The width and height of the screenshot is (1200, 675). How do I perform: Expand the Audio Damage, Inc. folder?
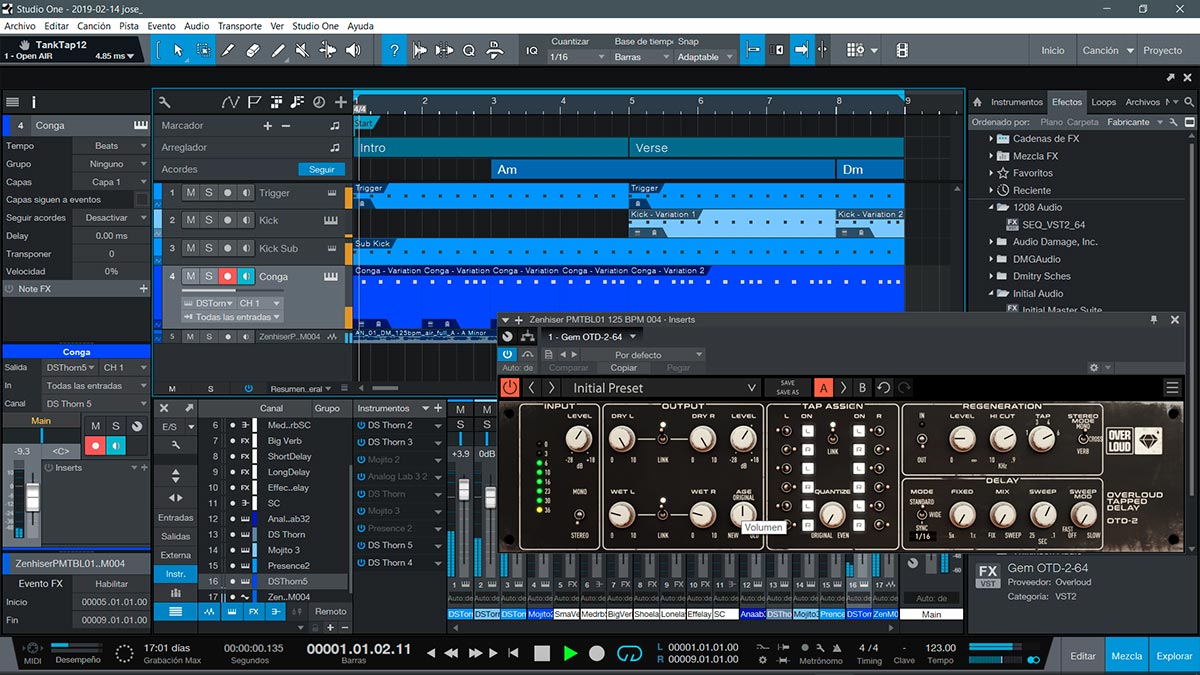[992, 242]
